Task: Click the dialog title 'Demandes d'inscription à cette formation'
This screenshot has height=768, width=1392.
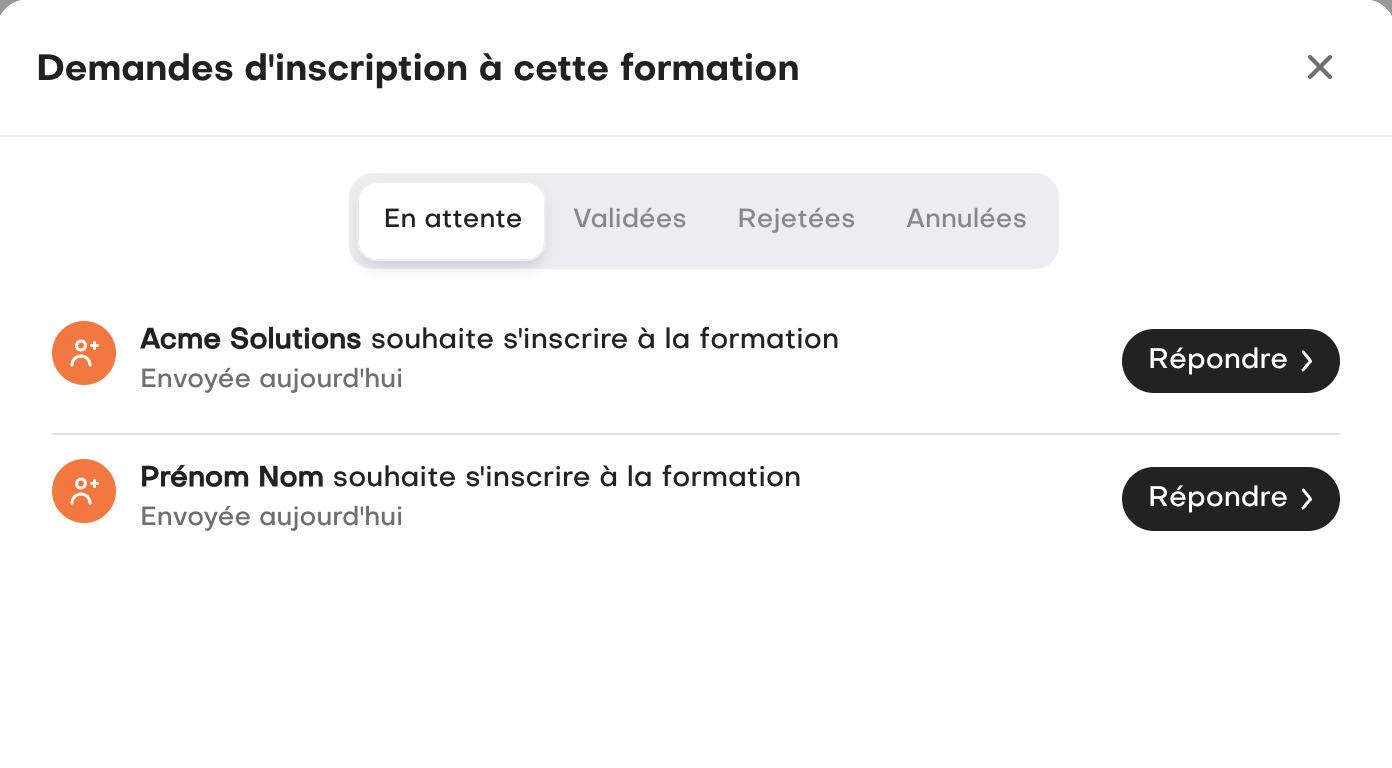Action: point(417,69)
